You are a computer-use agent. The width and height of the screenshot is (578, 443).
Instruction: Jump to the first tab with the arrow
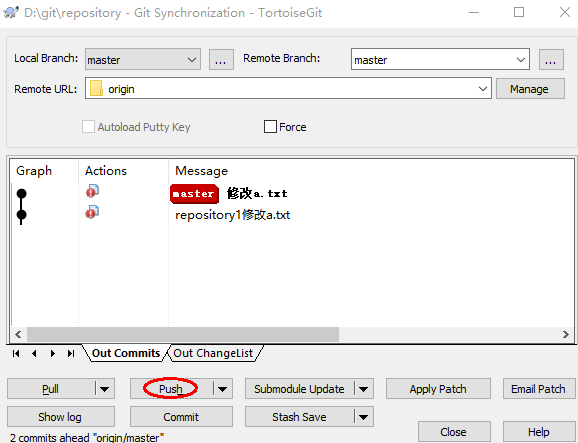(16, 353)
